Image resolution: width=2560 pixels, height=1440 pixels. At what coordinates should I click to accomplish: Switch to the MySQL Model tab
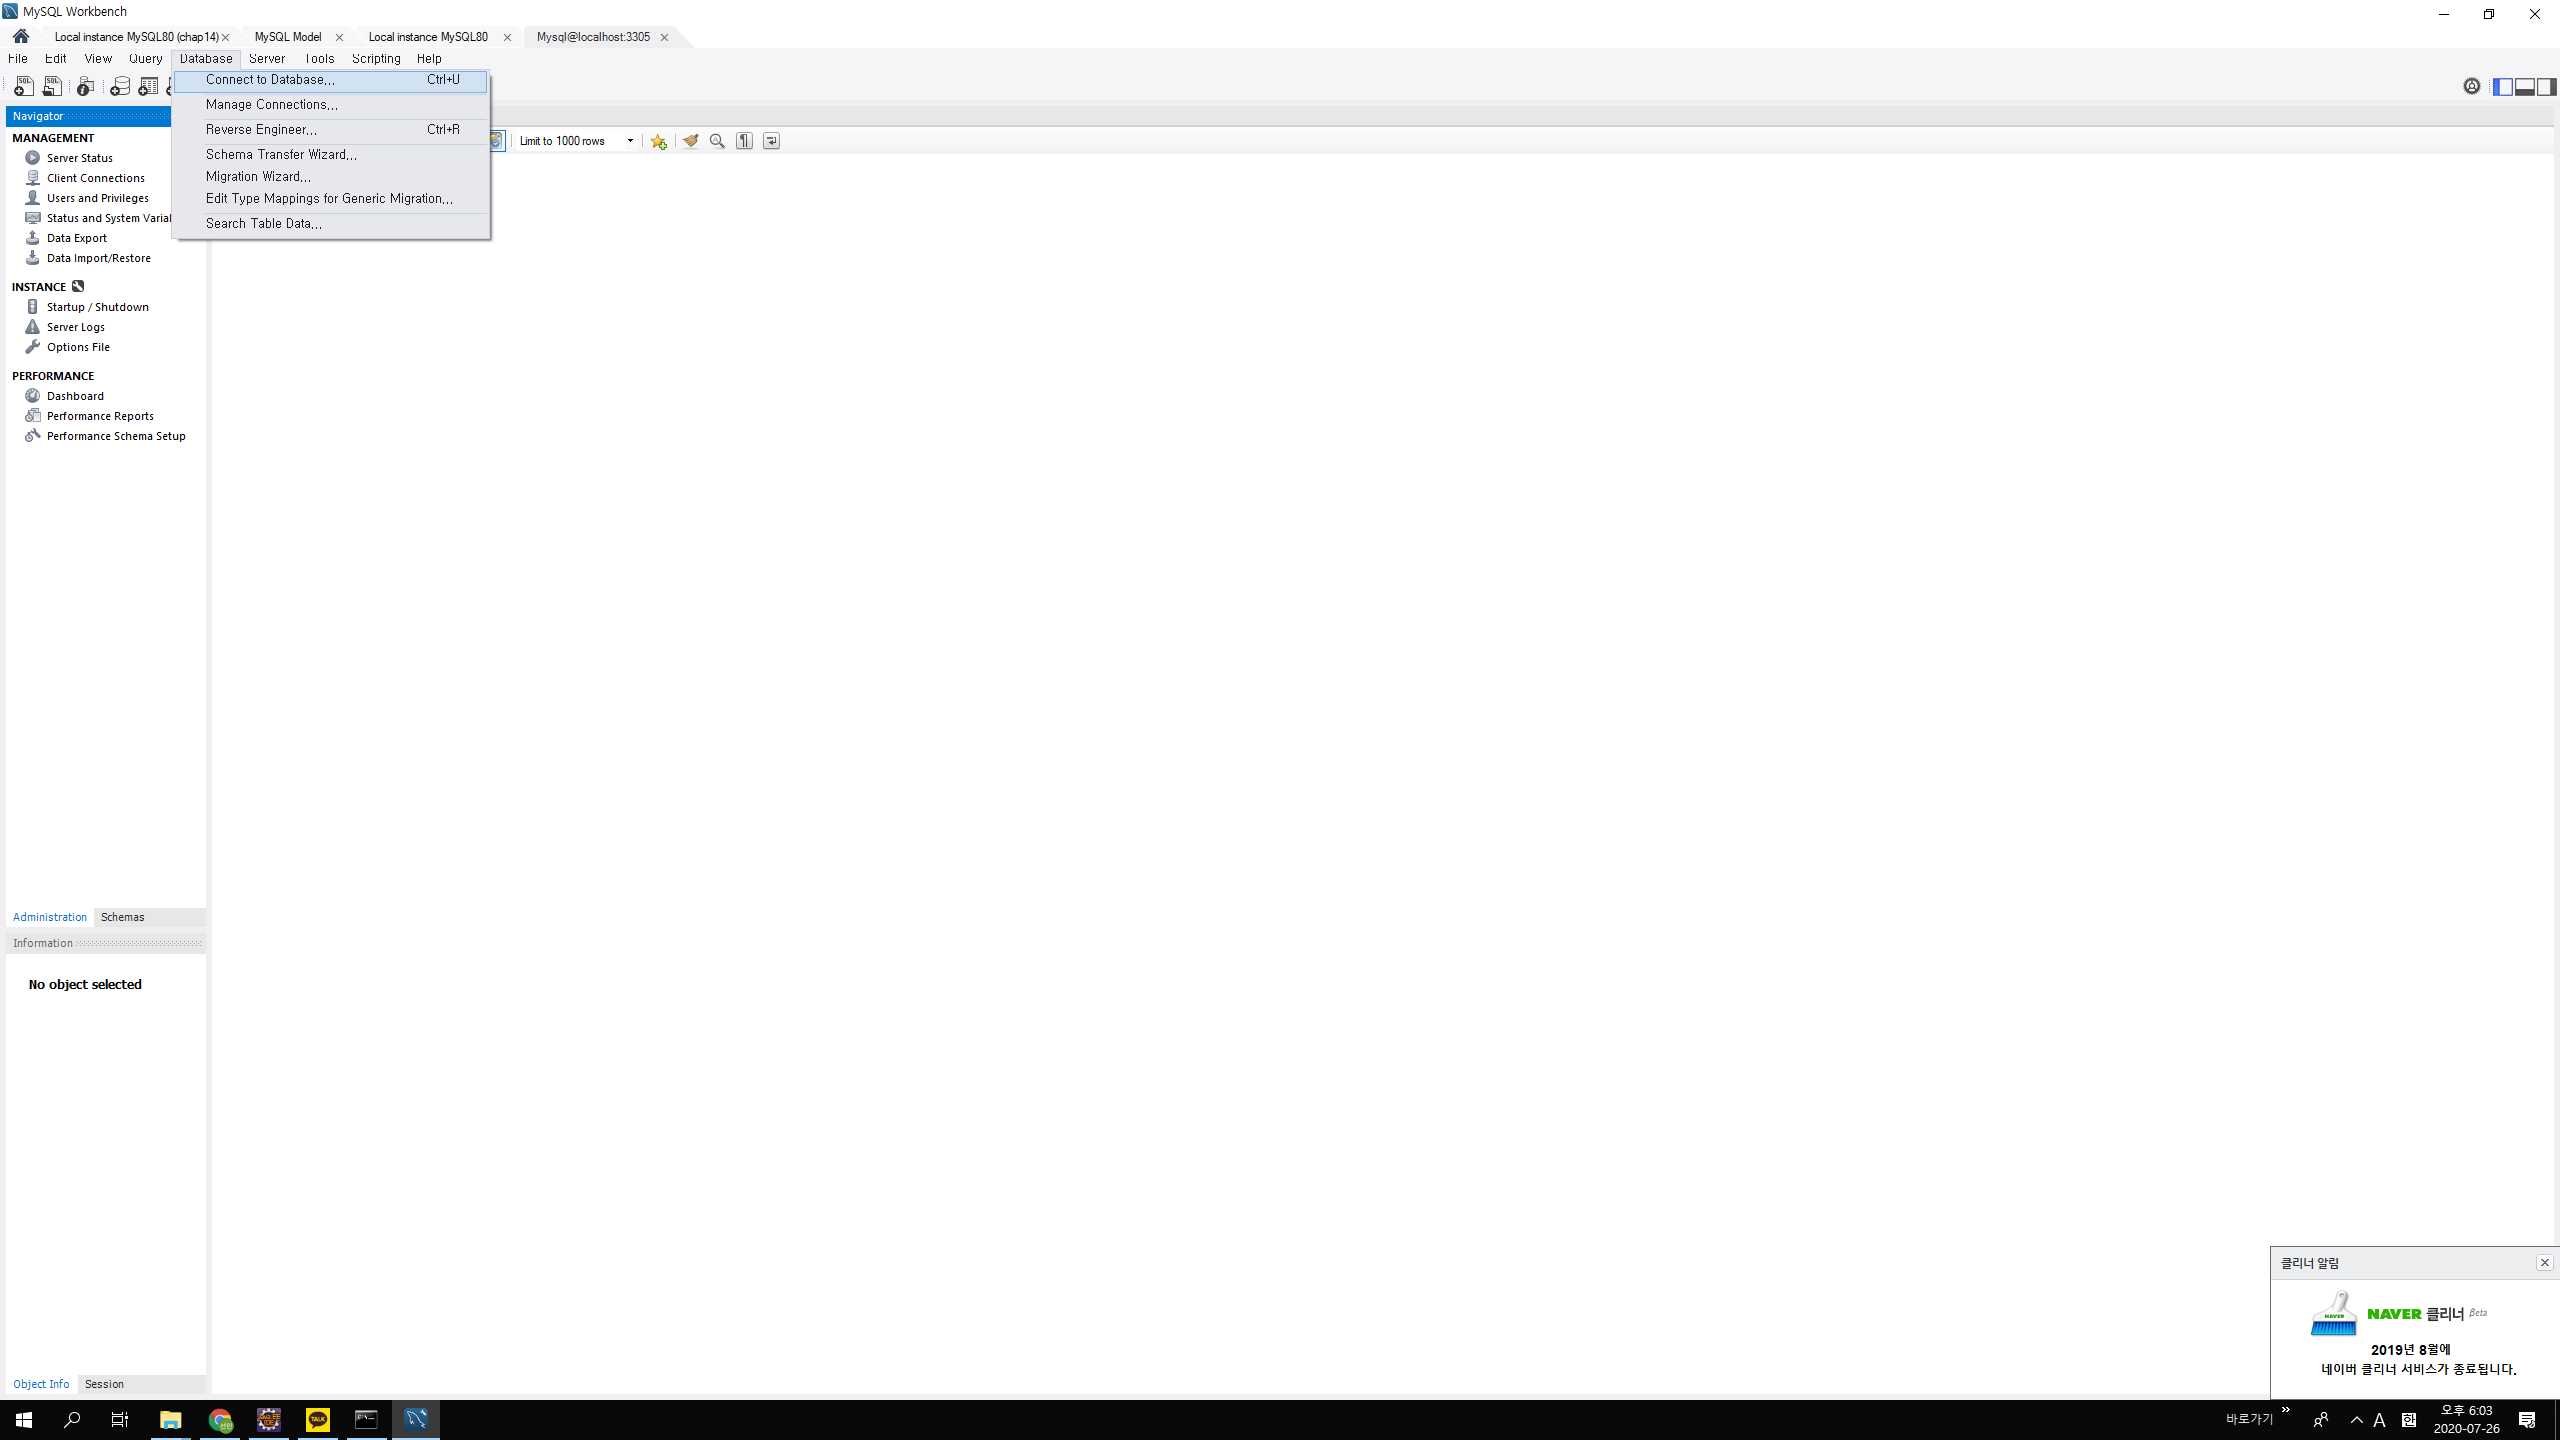tap(288, 37)
